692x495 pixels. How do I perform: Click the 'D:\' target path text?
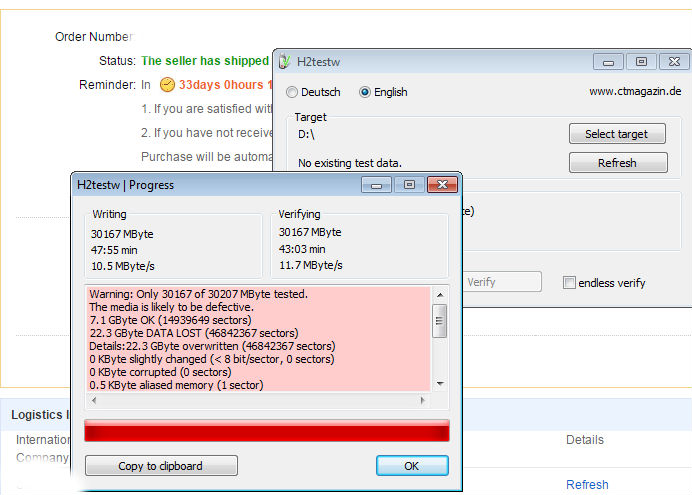(x=306, y=134)
